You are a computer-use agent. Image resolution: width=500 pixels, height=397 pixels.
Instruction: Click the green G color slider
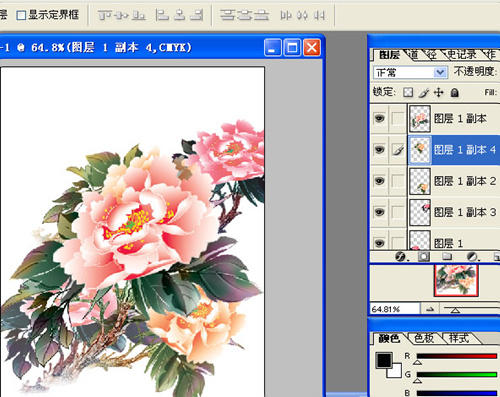click(456, 375)
